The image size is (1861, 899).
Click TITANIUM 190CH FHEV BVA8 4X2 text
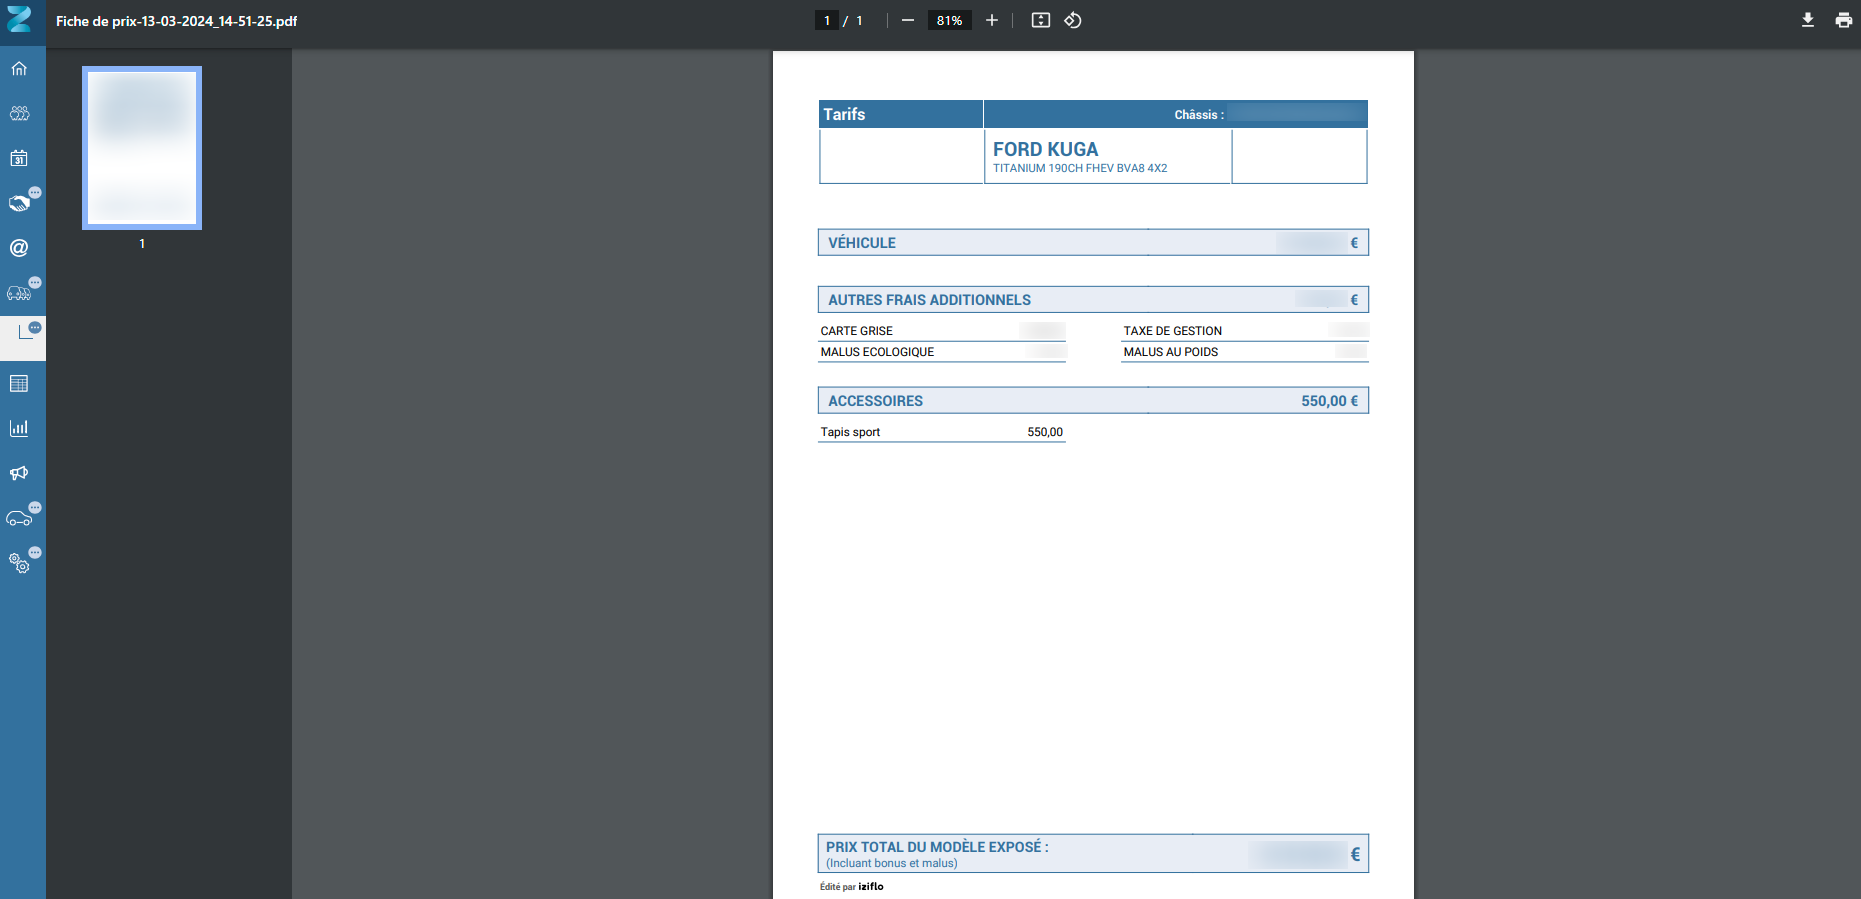[1080, 168]
